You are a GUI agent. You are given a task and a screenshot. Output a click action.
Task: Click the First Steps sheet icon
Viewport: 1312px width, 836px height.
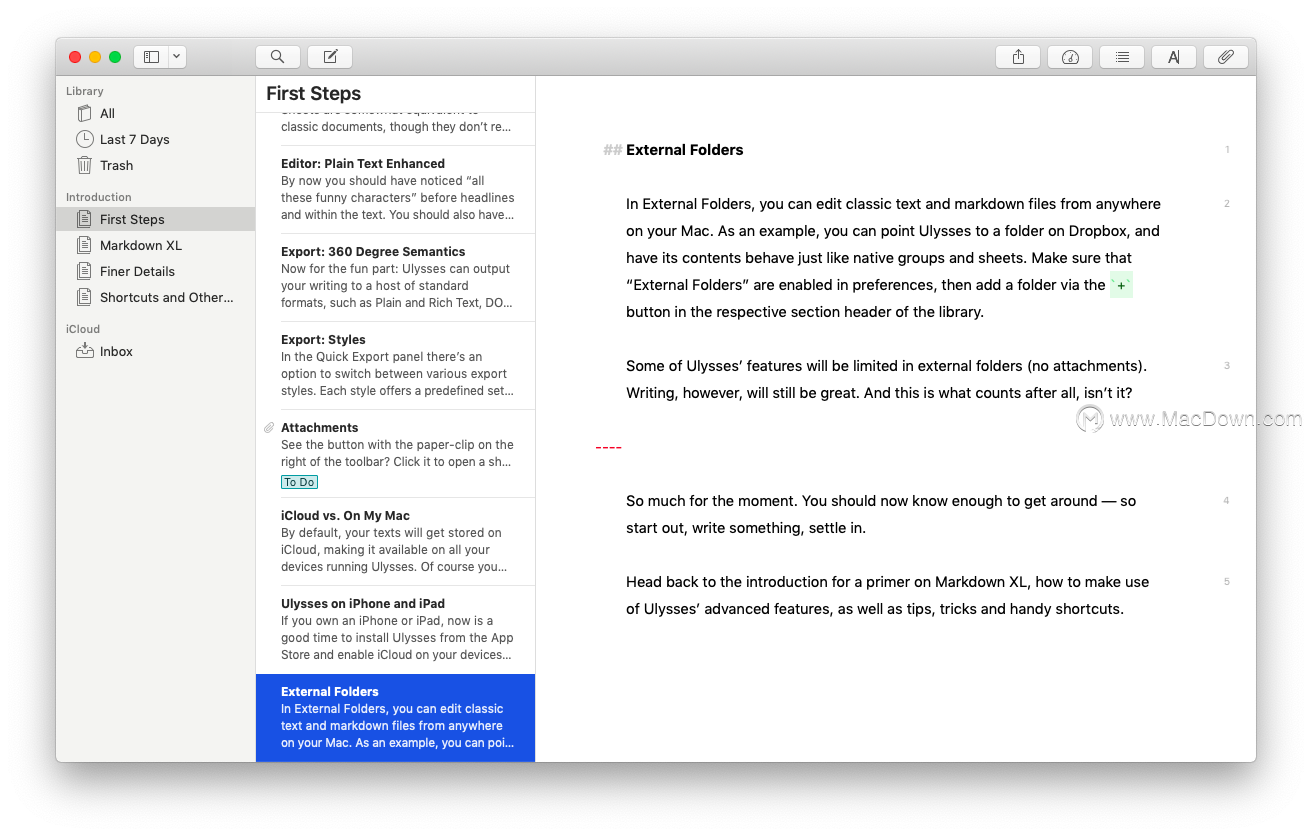coord(84,219)
